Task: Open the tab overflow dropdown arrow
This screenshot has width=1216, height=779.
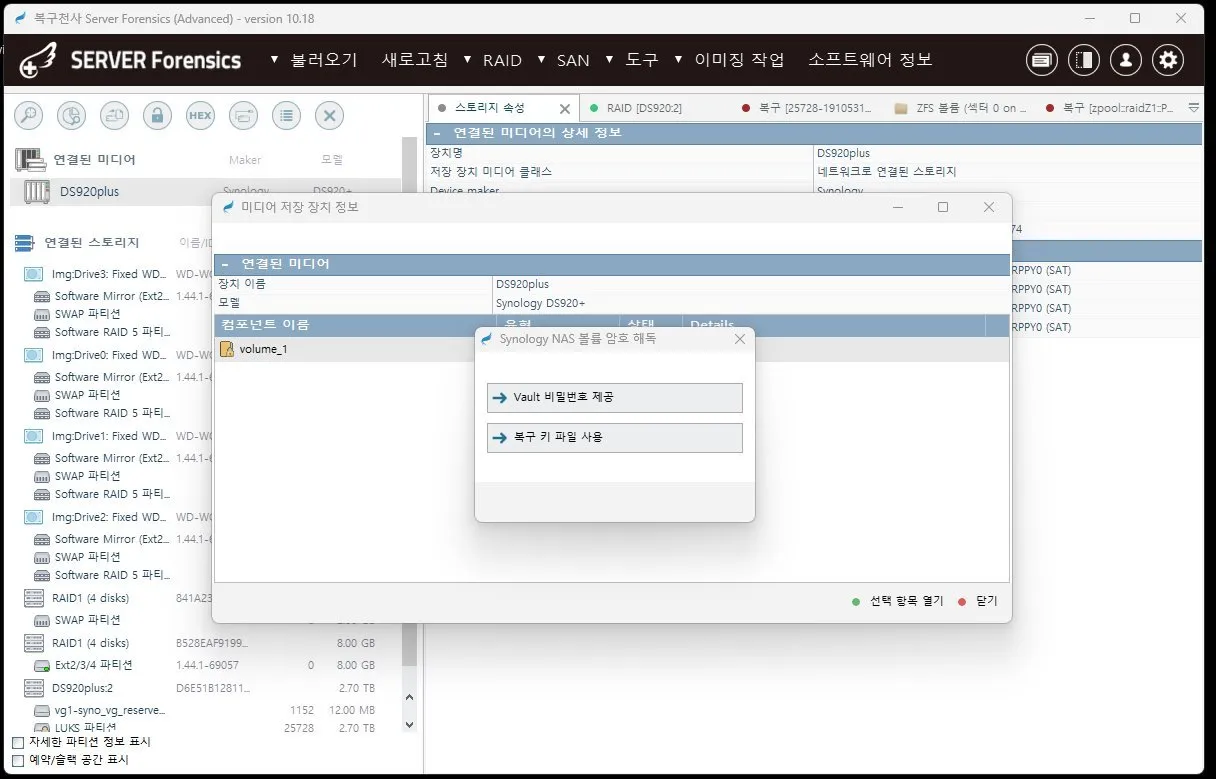Action: tap(1193, 107)
